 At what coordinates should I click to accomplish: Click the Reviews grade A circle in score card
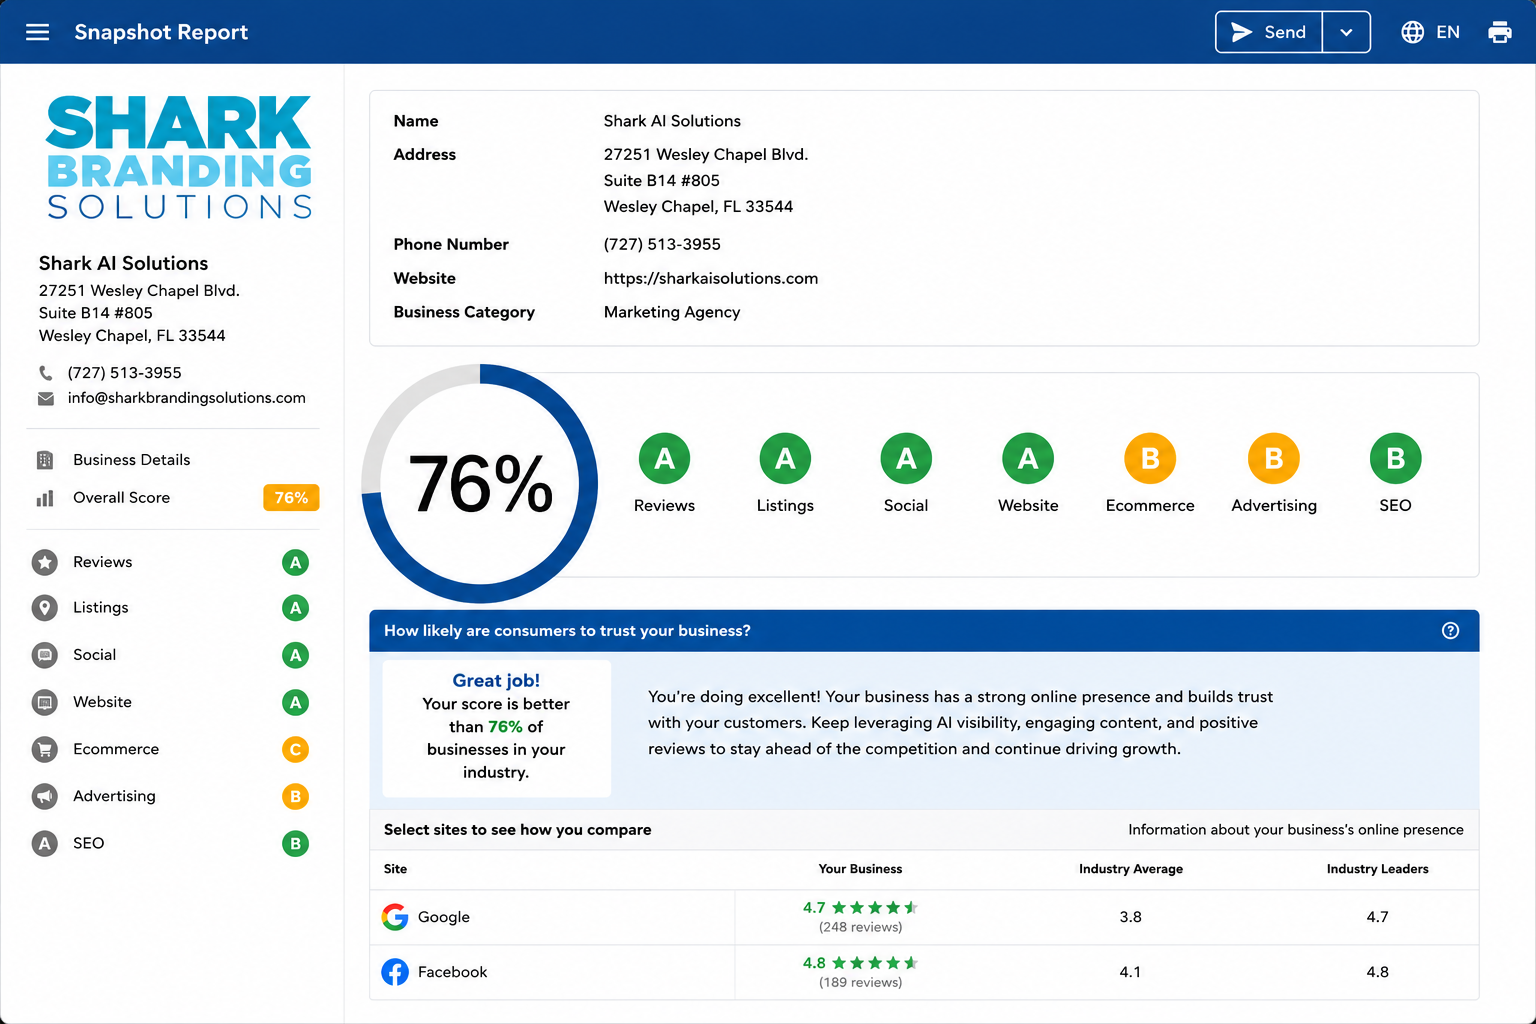tap(665, 459)
